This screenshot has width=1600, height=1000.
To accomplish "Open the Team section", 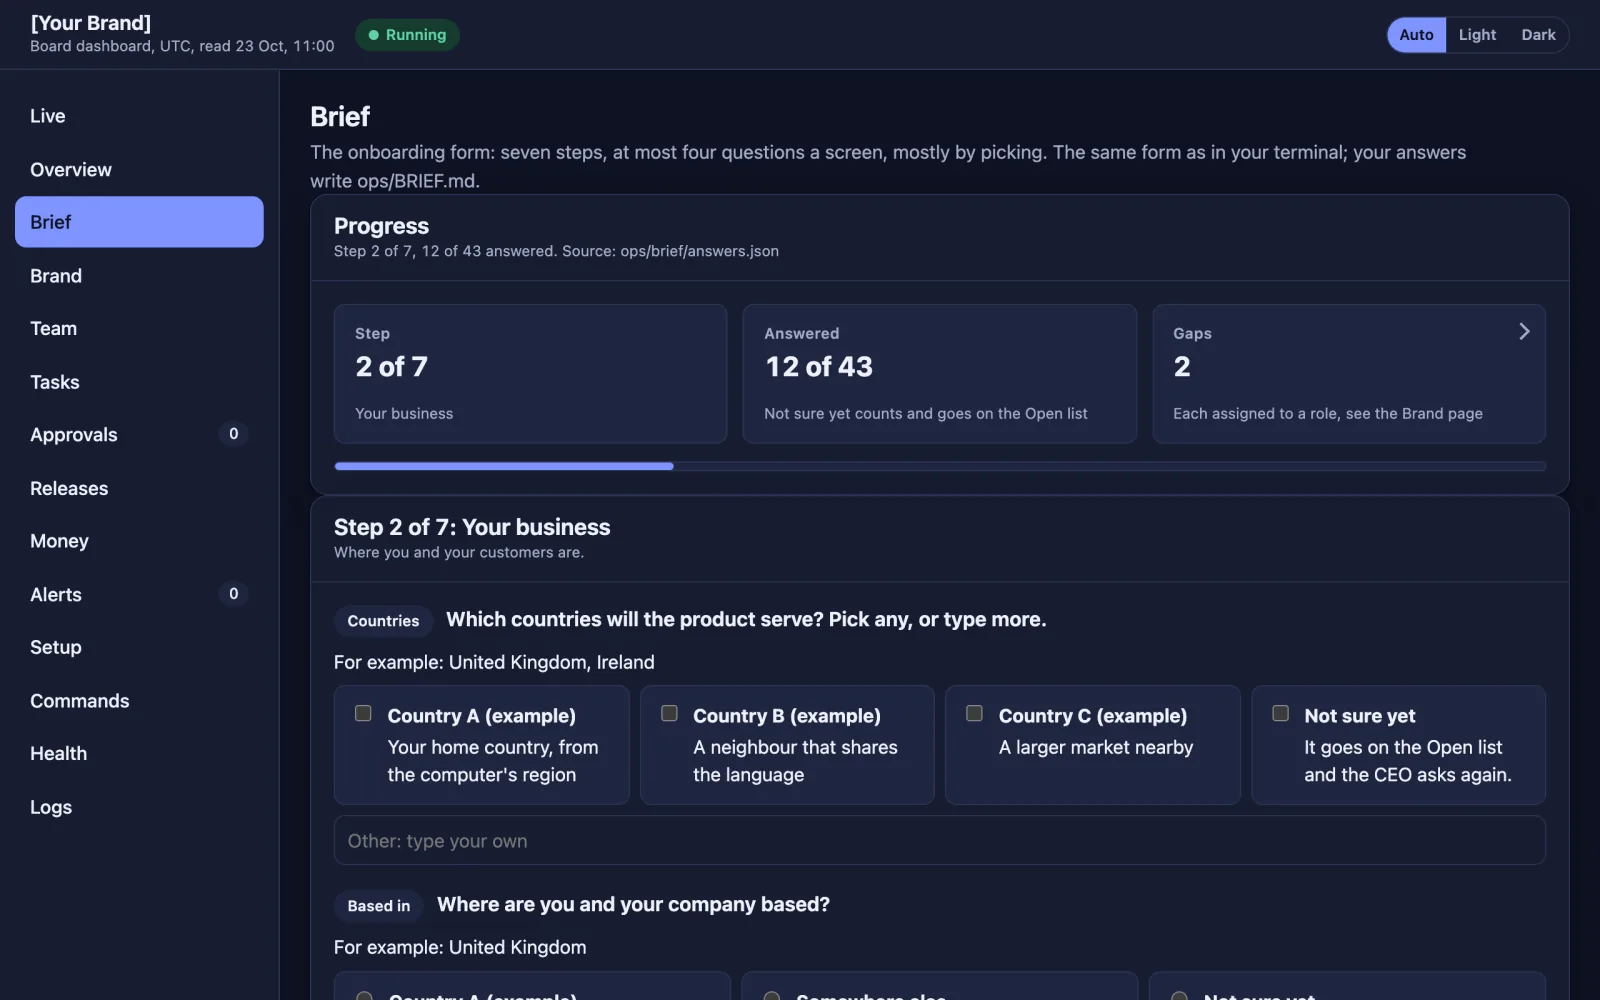I will coord(139,328).
